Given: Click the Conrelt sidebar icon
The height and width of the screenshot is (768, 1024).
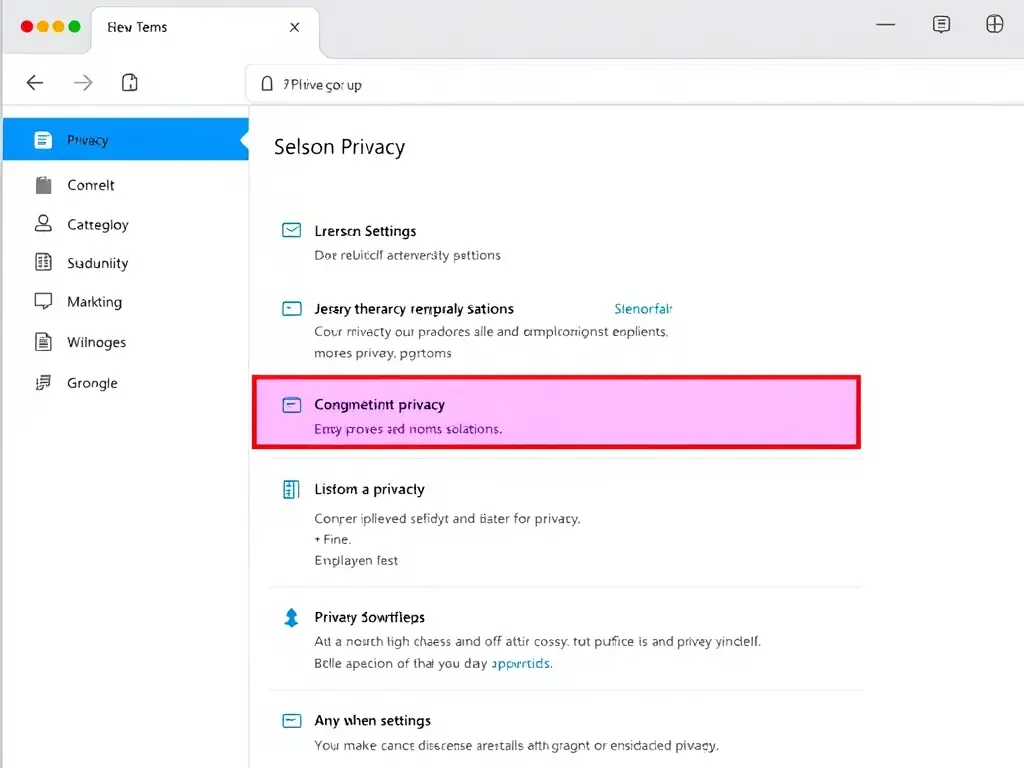Looking at the screenshot, I should [x=43, y=185].
